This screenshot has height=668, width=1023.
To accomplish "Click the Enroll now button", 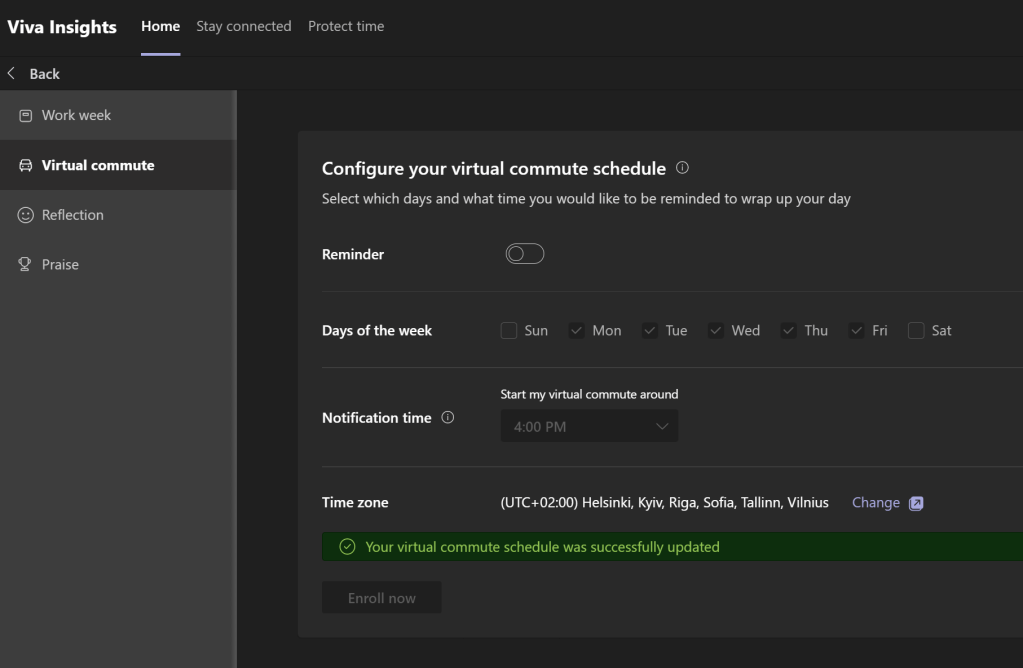I will 381,598.
